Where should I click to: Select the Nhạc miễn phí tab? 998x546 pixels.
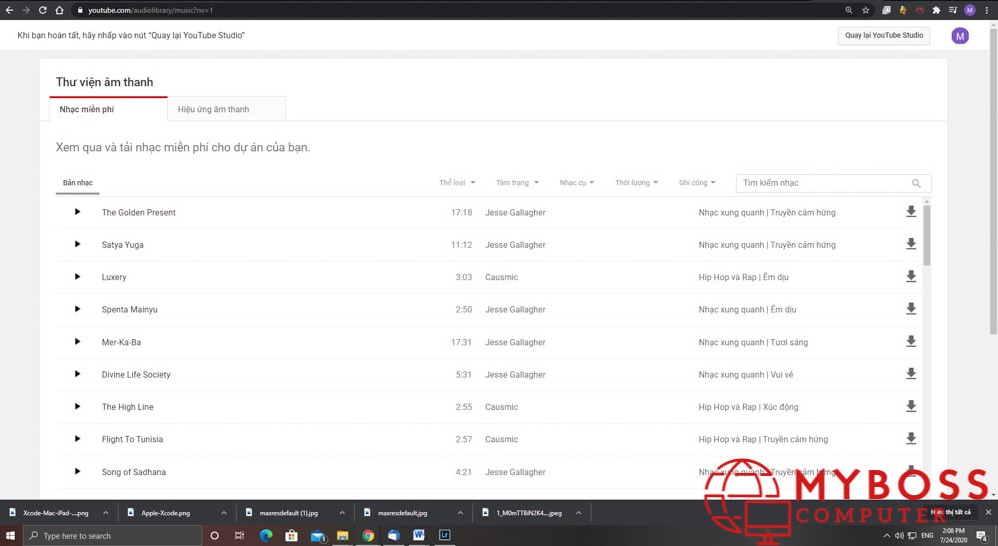(87, 109)
